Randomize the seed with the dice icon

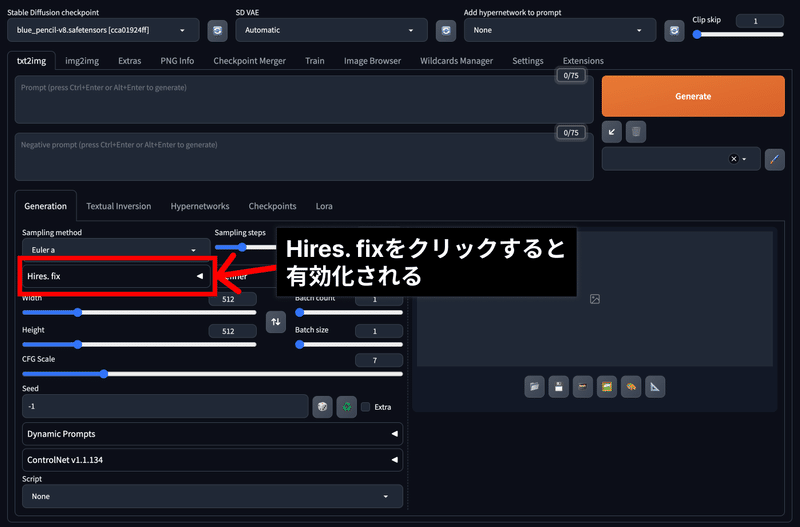click(322, 407)
